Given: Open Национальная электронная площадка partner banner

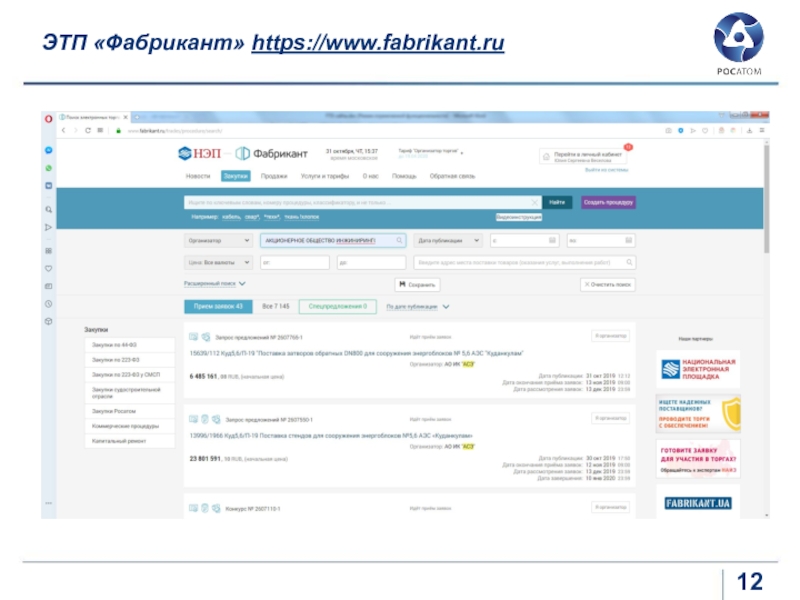Looking at the screenshot, I should (698, 369).
